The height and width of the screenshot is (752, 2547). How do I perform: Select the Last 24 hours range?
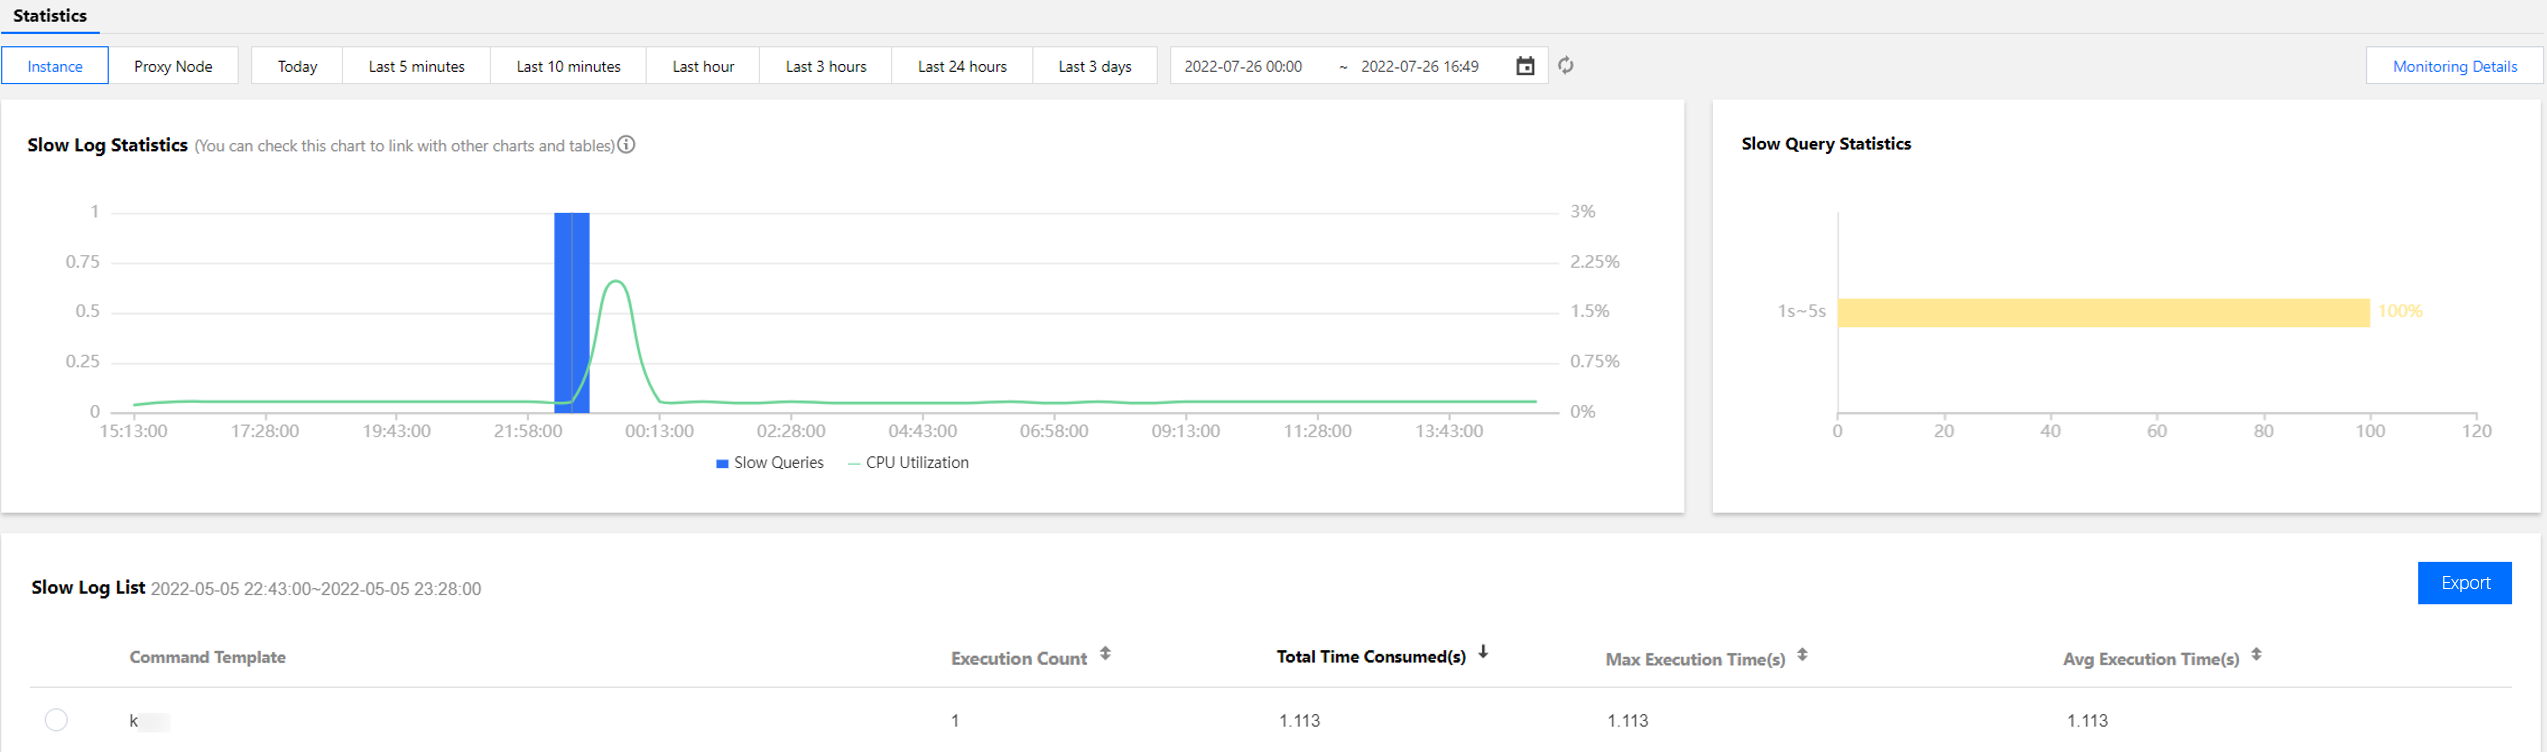[962, 66]
